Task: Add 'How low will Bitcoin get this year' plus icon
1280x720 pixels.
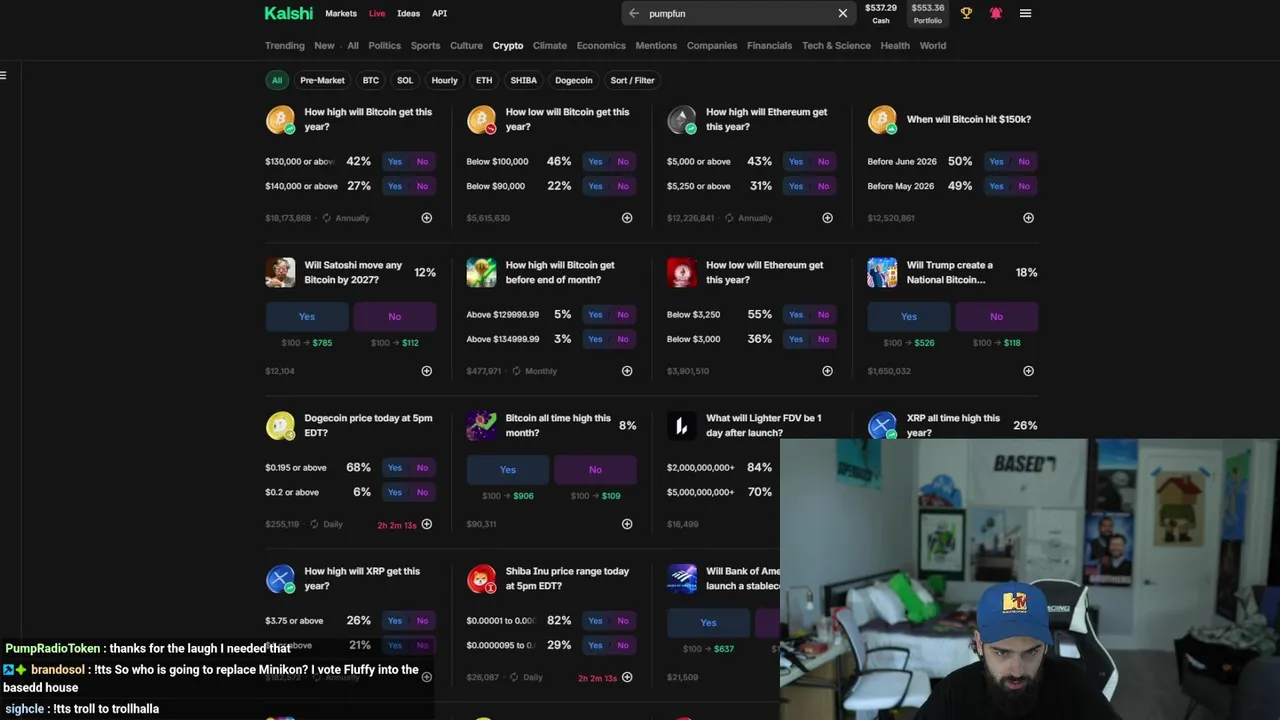Action: [627, 218]
